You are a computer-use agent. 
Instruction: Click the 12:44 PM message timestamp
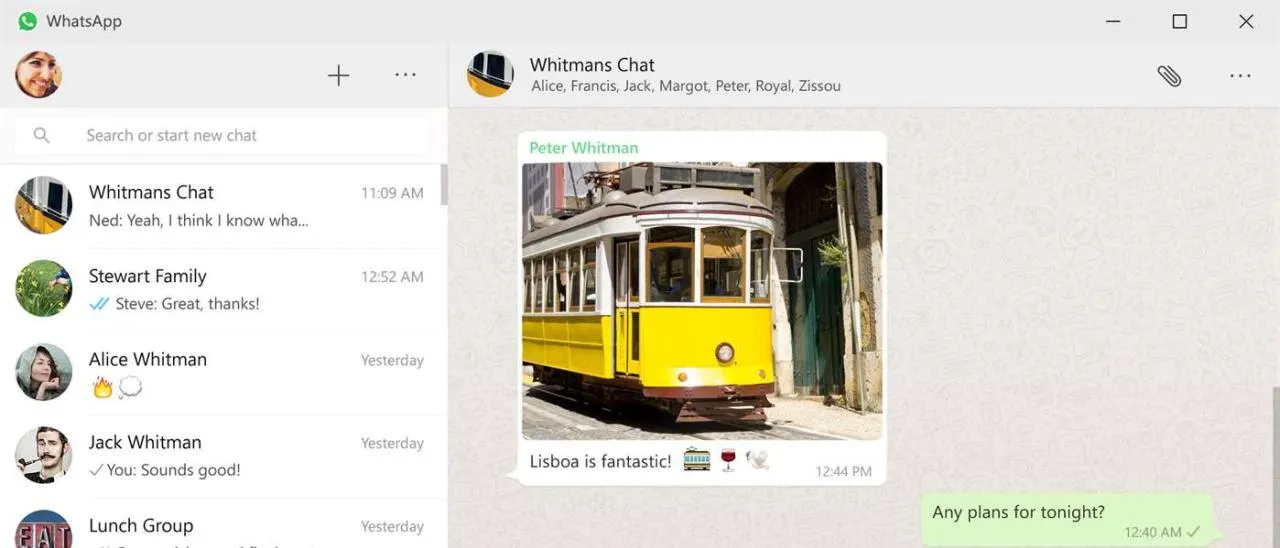click(843, 472)
